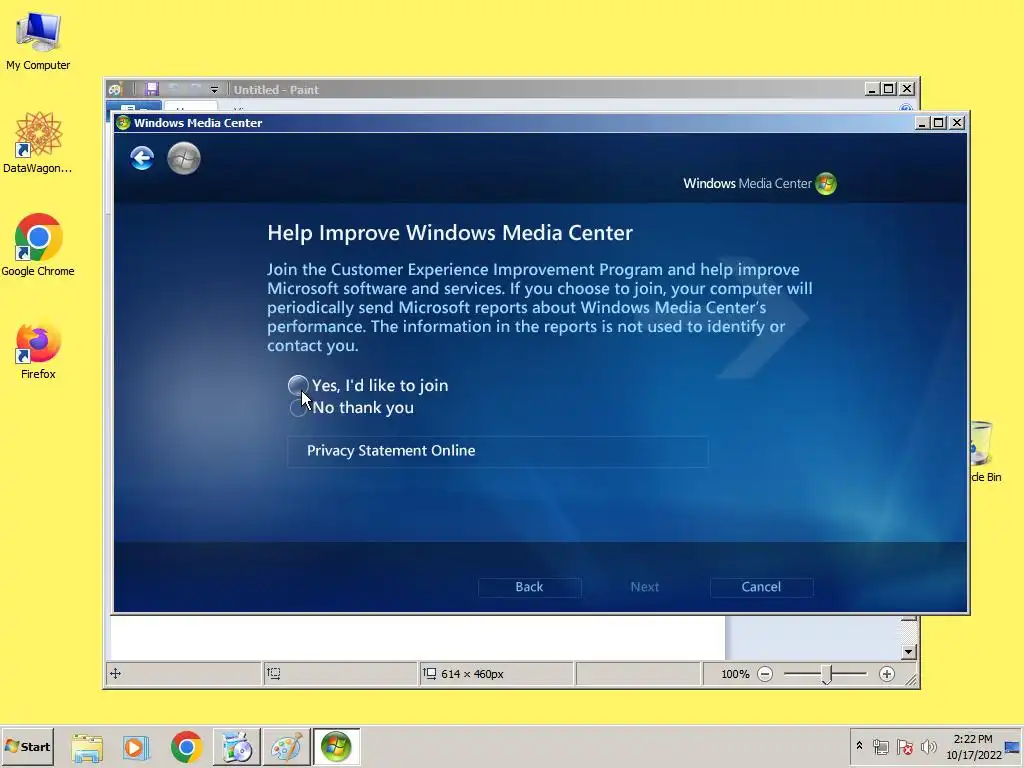
Task: Click the 100% zoom level in Paint
Action: 735,674
